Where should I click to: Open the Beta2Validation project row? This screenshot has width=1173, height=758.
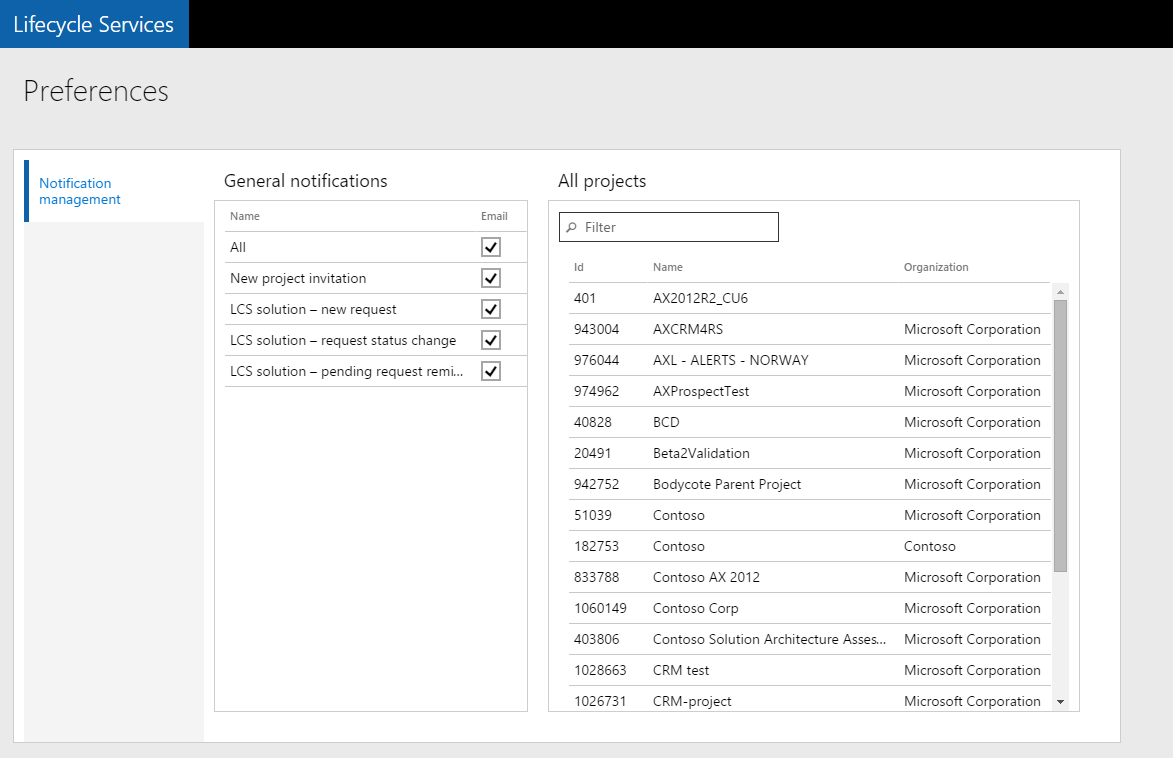[701, 453]
